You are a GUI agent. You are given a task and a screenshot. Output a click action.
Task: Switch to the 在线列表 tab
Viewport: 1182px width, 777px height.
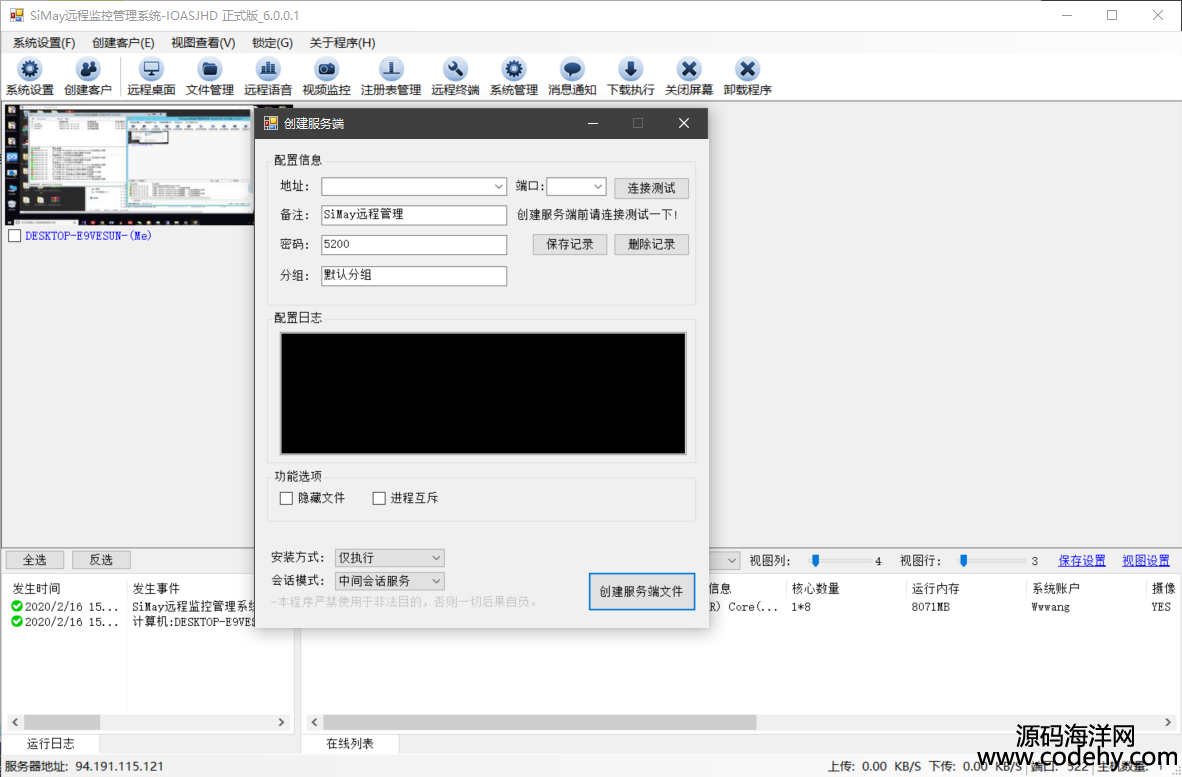click(350, 744)
